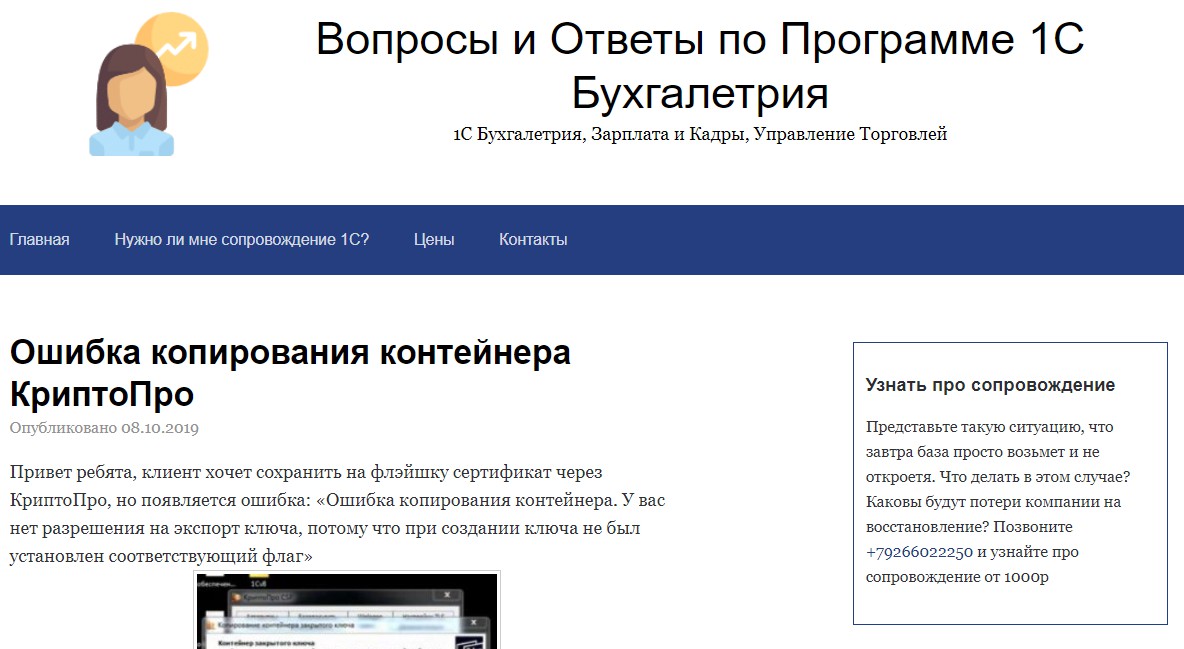Click the 'Узнать про сопровождение' widget heading
This screenshot has width=1184, height=649.
click(990, 385)
